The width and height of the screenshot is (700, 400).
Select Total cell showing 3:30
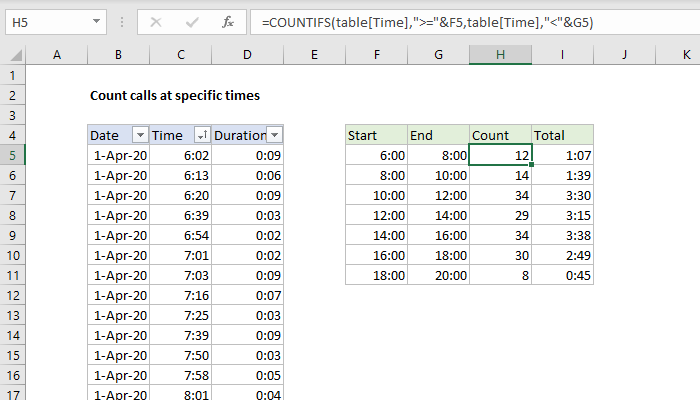click(x=562, y=196)
